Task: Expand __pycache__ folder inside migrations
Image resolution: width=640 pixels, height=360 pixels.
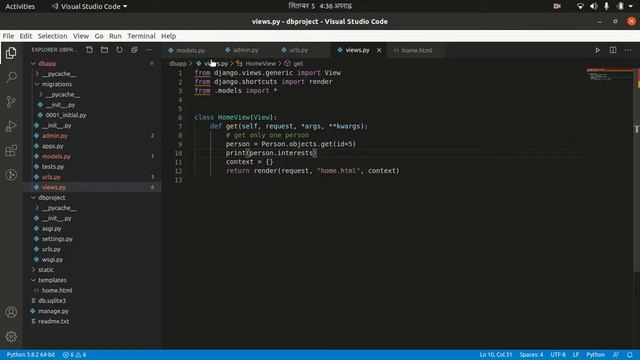Action: (41, 94)
